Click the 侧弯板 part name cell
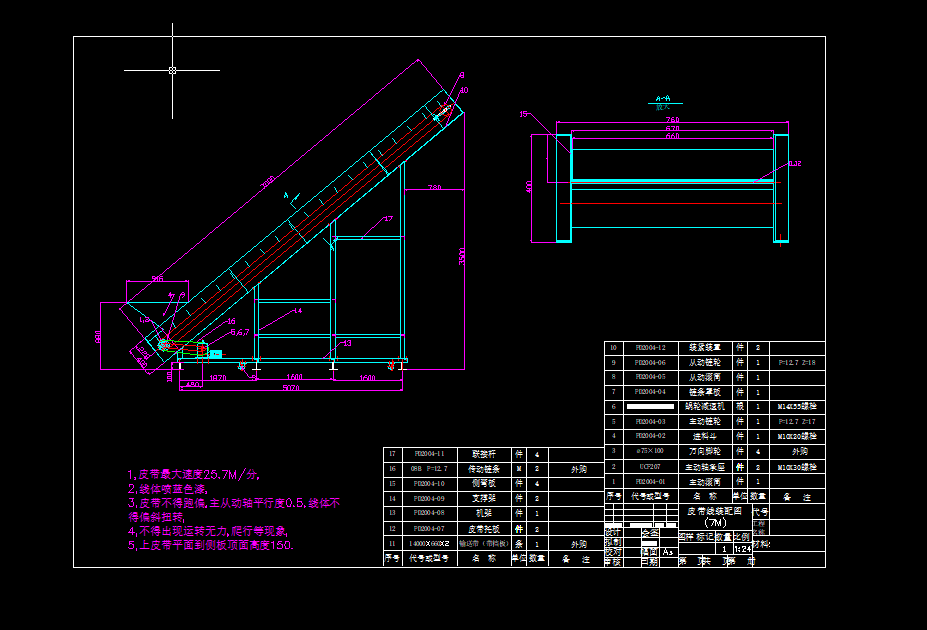 click(484, 483)
